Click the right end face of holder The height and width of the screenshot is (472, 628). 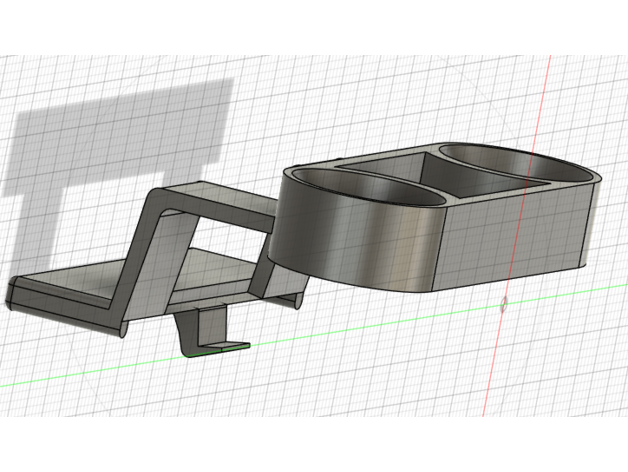click(593, 222)
